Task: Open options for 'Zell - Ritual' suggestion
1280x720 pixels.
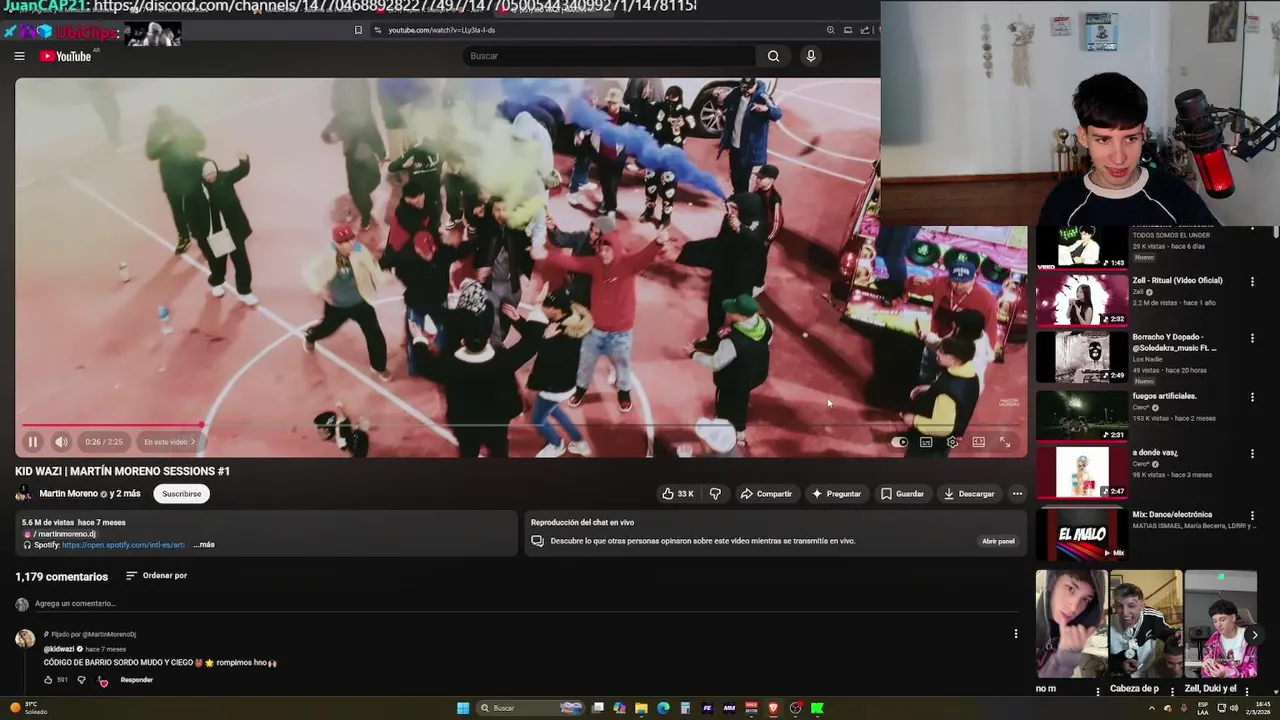Action: tap(1252, 282)
